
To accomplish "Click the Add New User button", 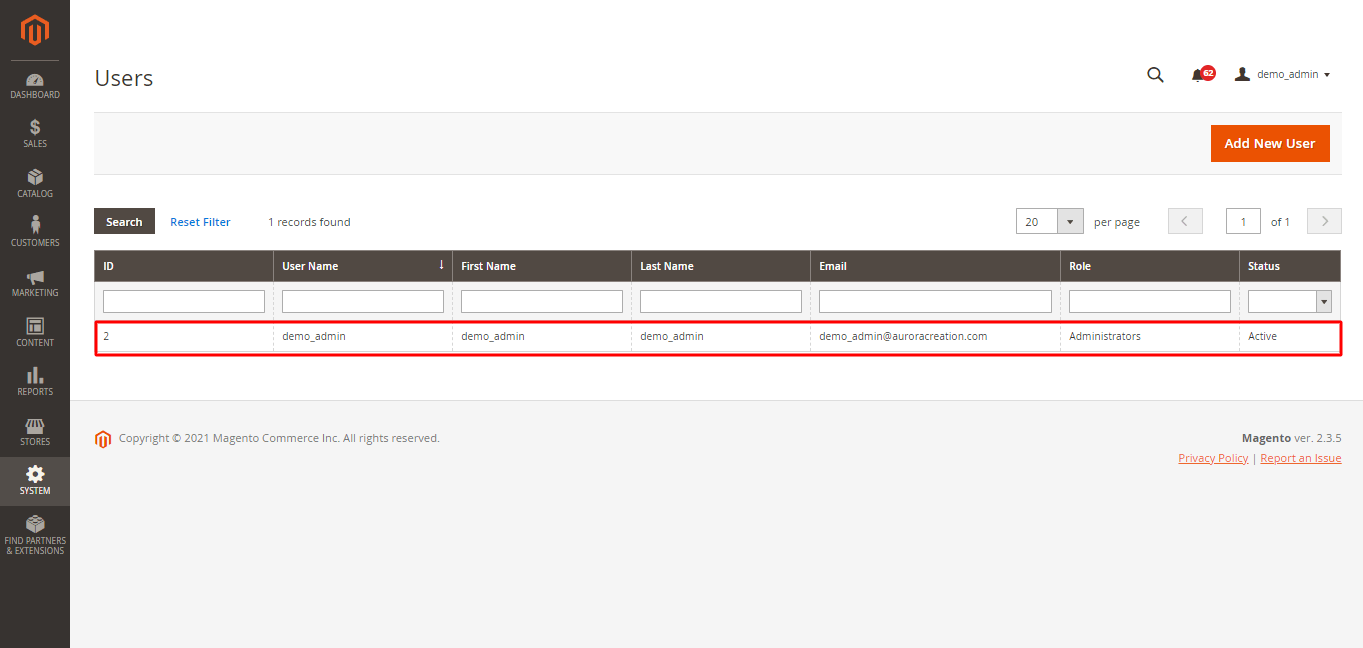I will point(1270,143).
